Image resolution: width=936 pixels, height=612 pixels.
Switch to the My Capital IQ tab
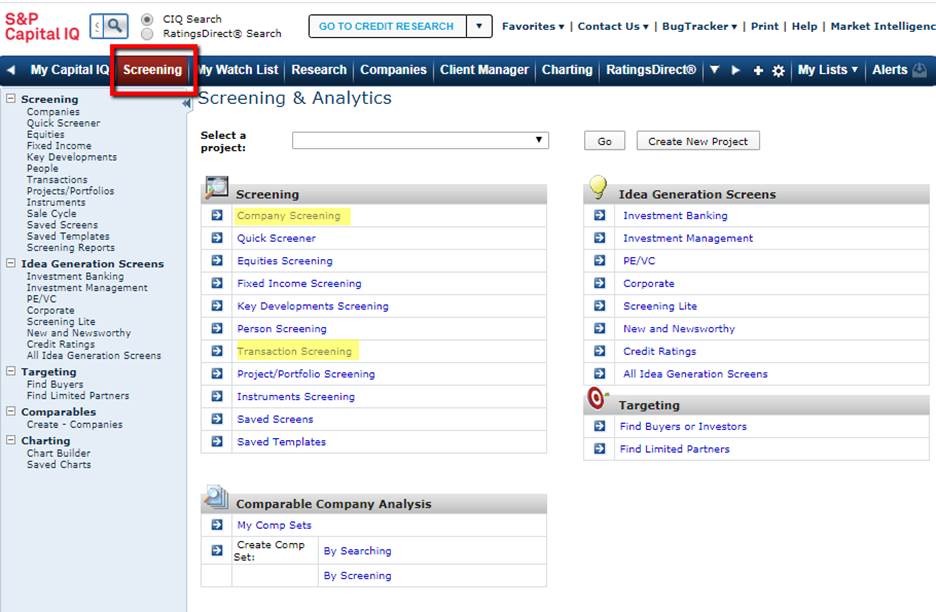tap(69, 70)
